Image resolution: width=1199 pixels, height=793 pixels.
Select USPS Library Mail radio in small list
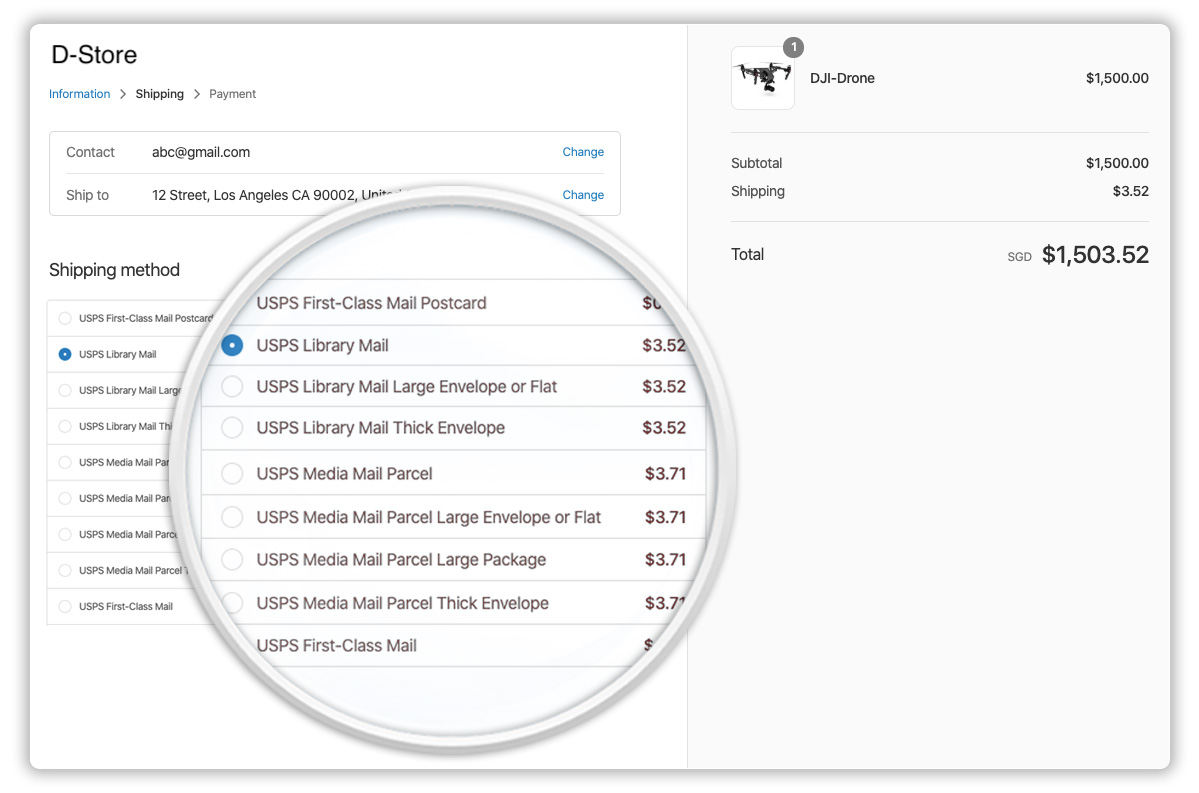pos(65,354)
